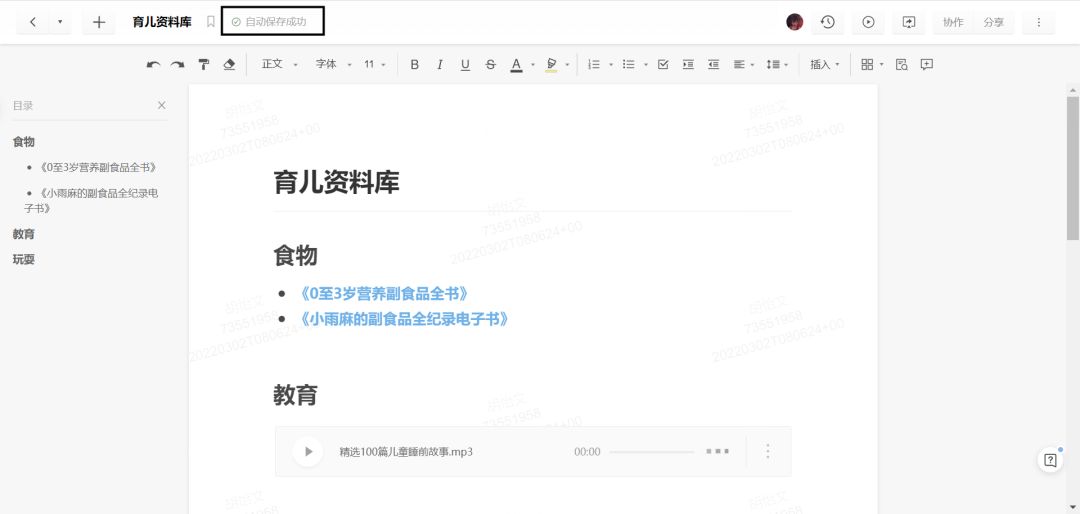1080x514 pixels.
Task: Play the 精选100篇儿童睡前故事.mp3 audio
Action: tap(308, 452)
